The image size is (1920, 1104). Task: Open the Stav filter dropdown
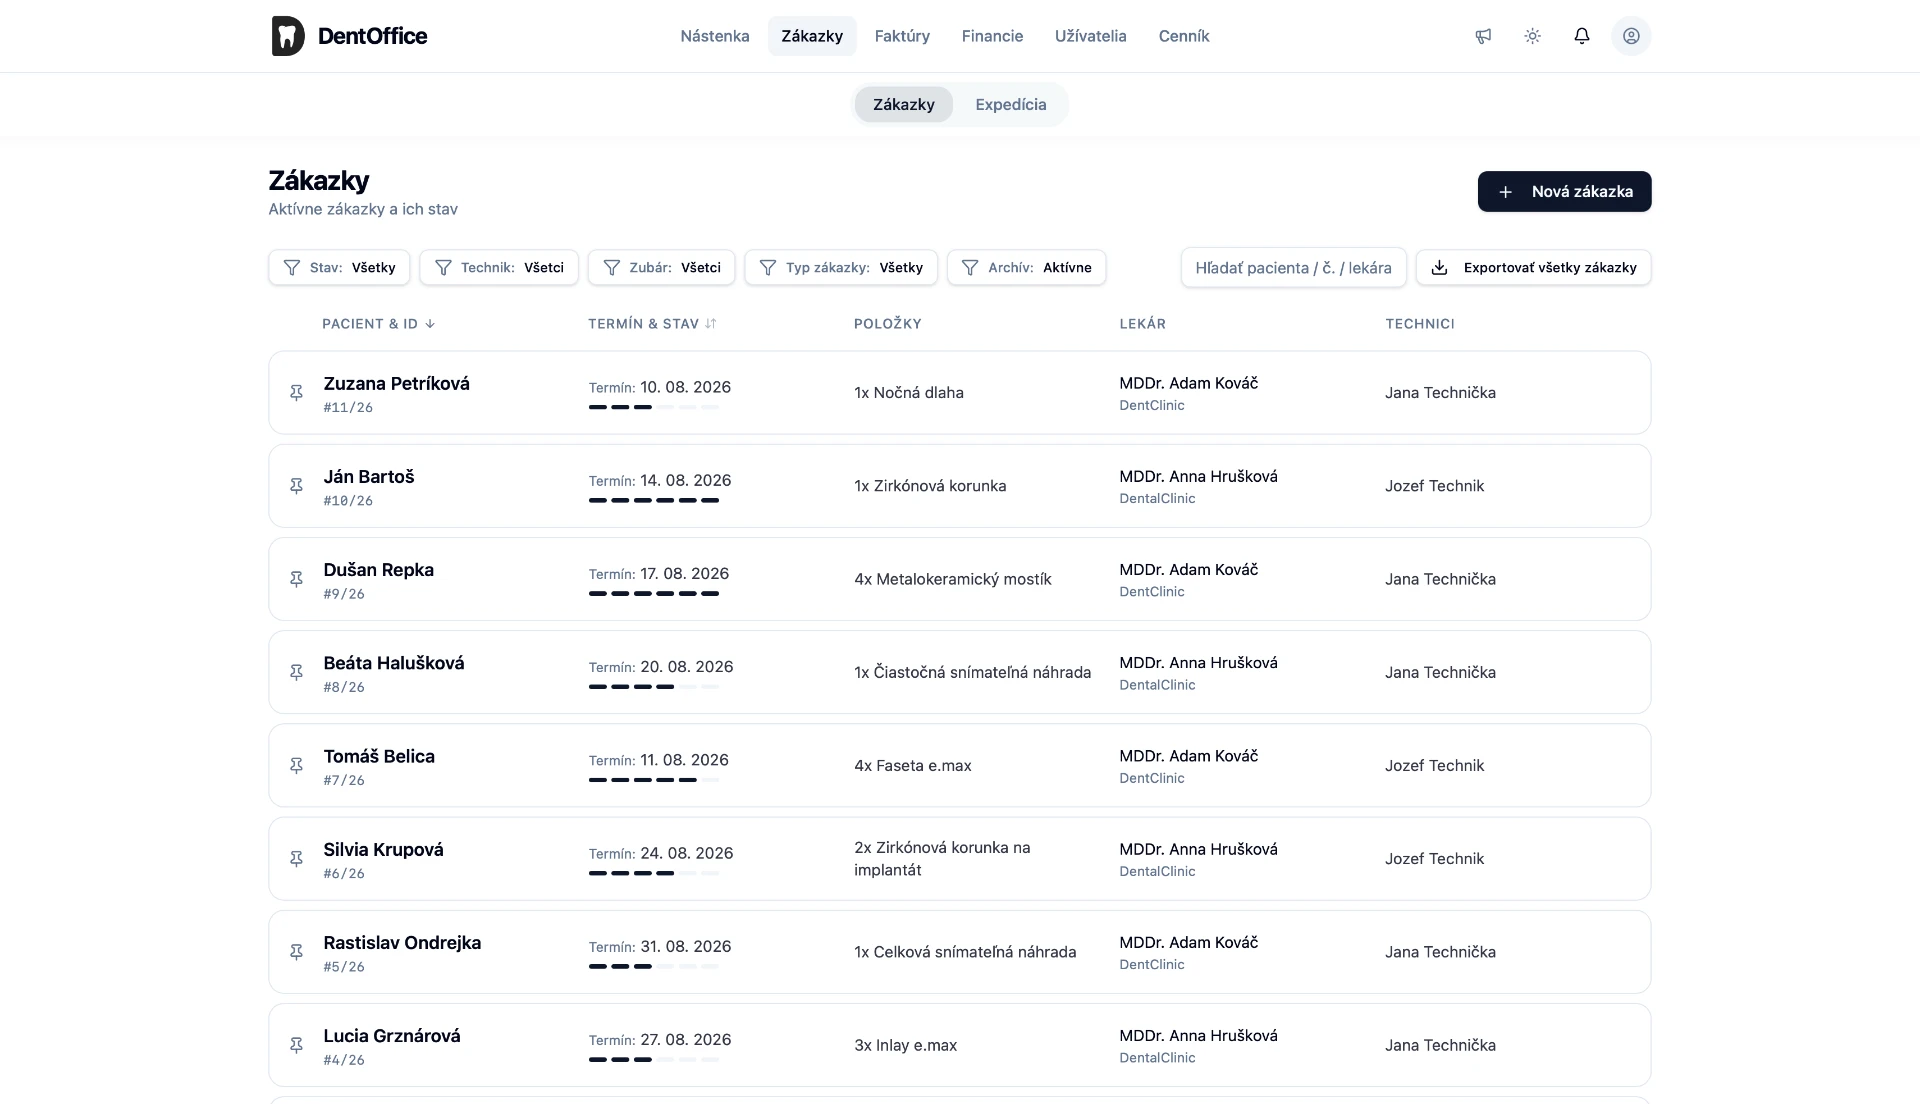tap(339, 268)
